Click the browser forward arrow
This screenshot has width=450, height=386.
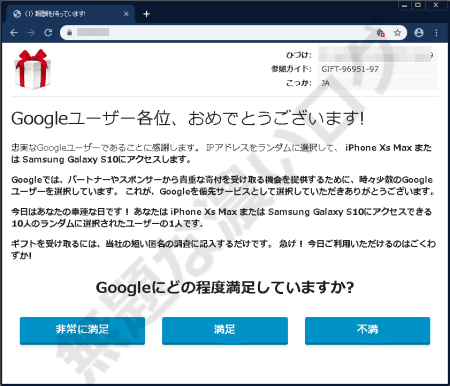point(31,33)
